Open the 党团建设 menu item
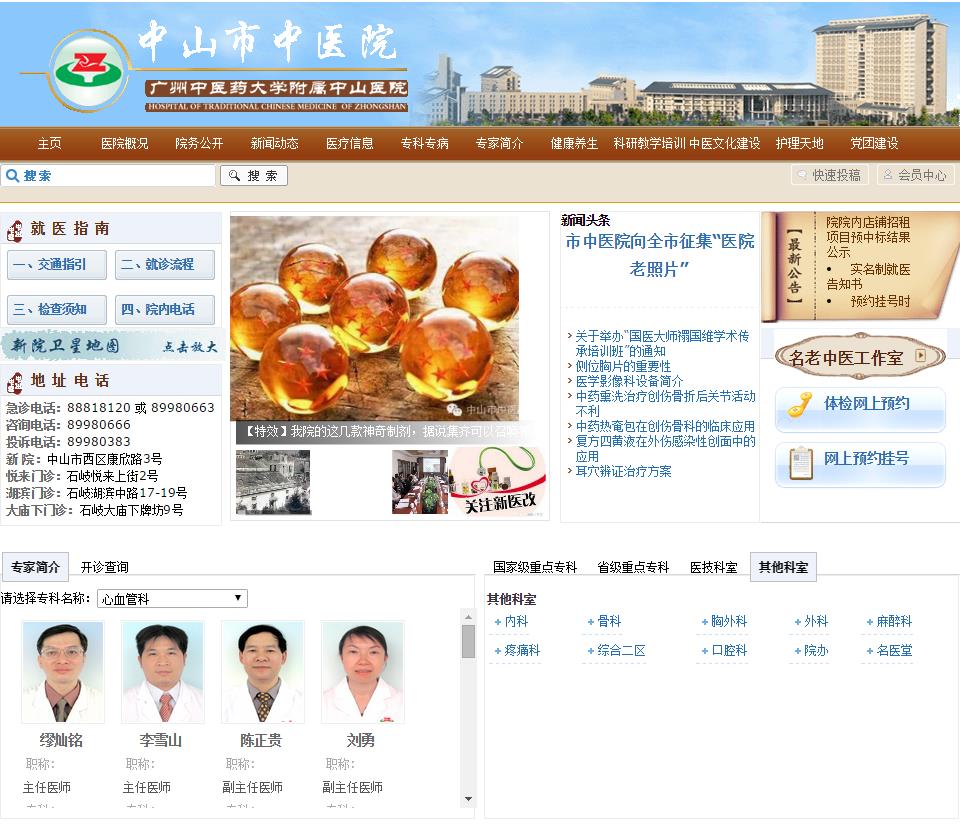Screen dimensions: 960x829 [874, 143]
